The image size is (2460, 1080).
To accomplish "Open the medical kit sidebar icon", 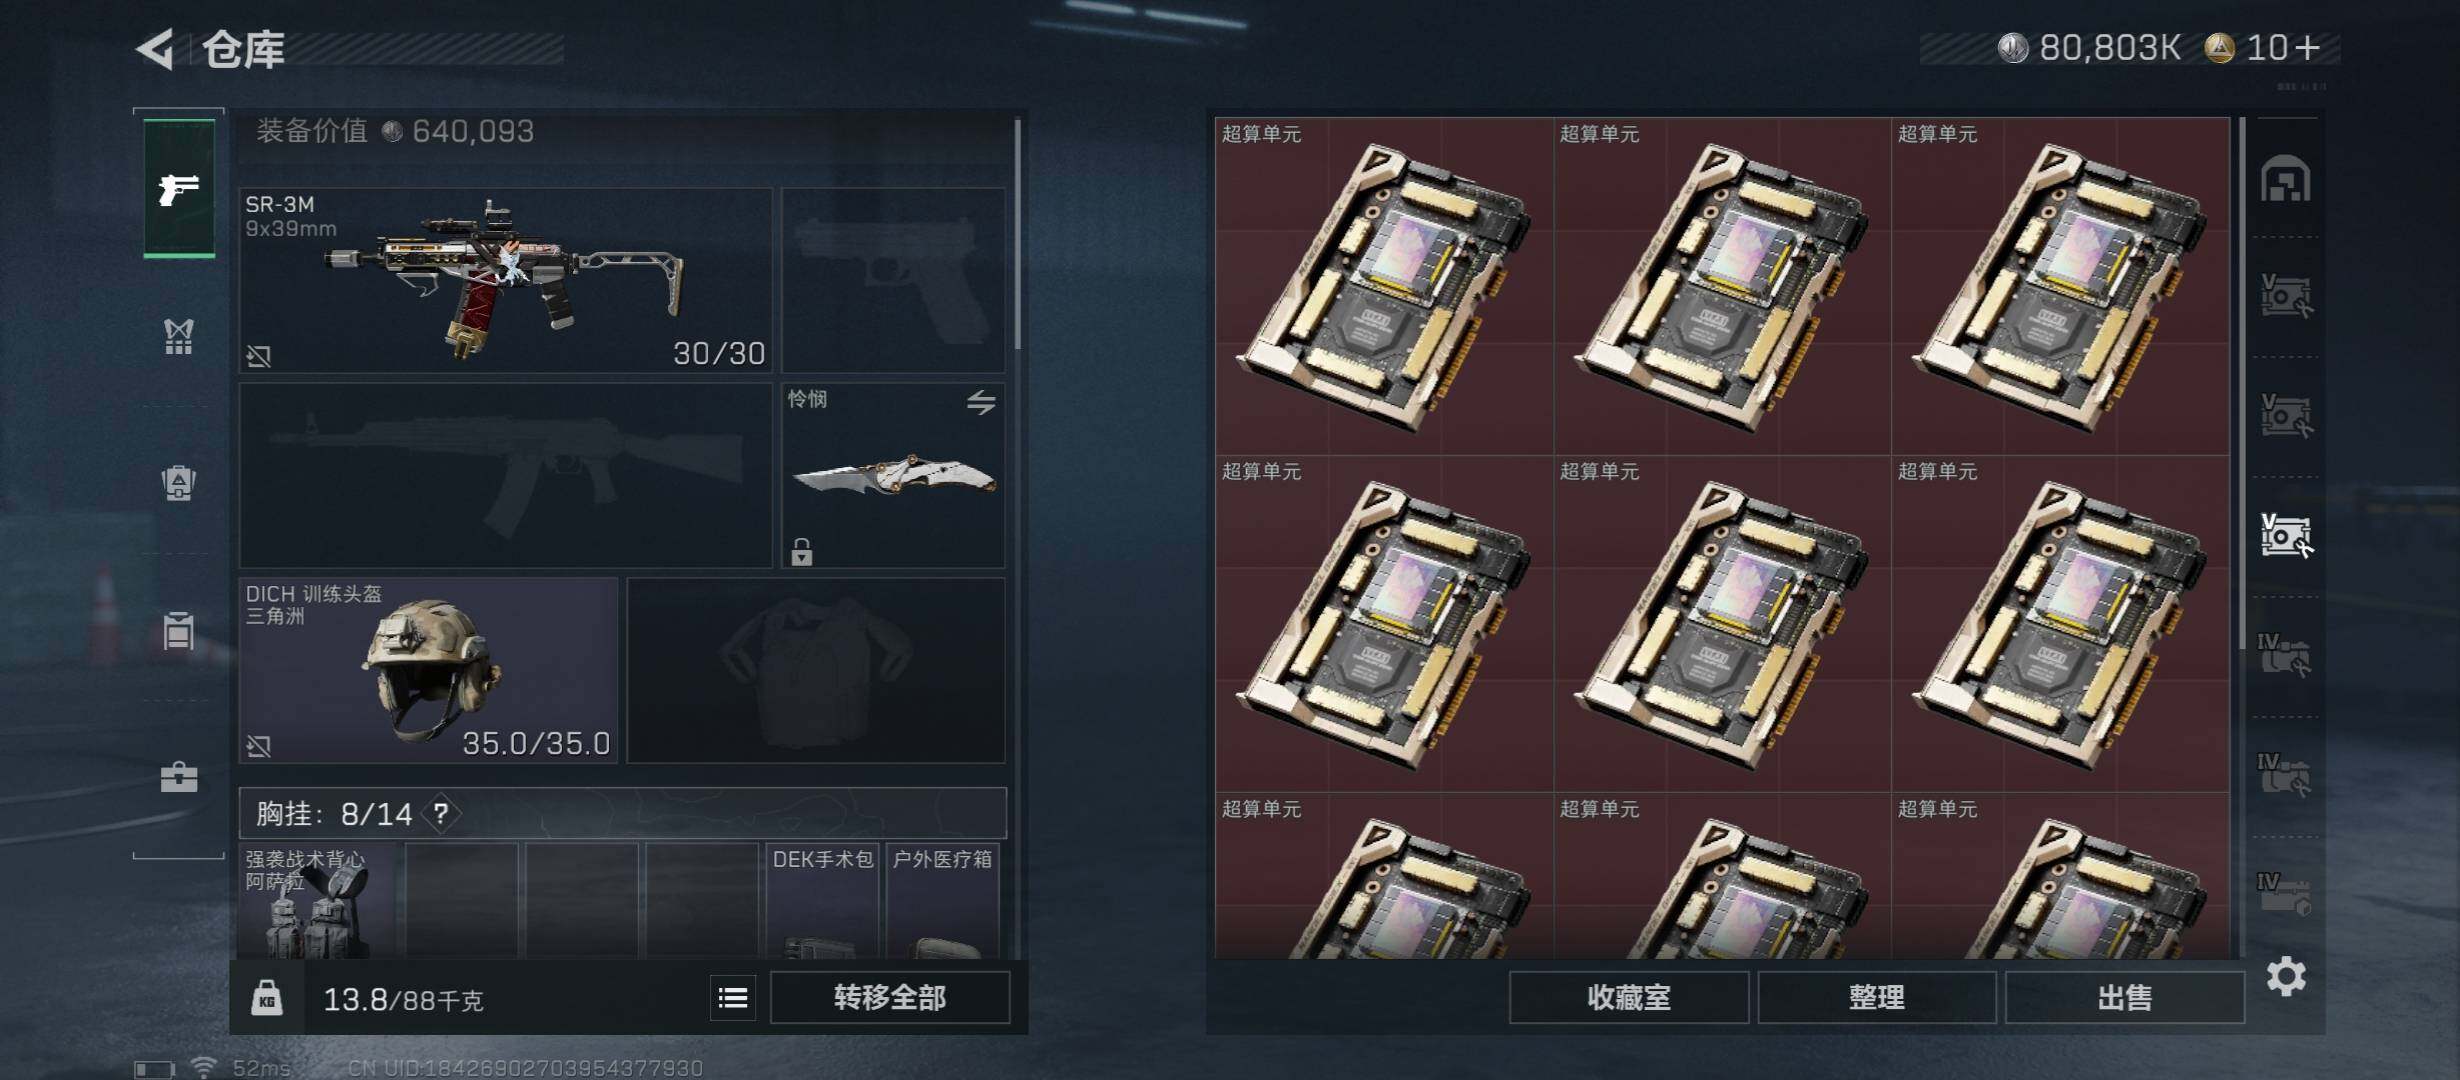I will click(x=179, y=777).
